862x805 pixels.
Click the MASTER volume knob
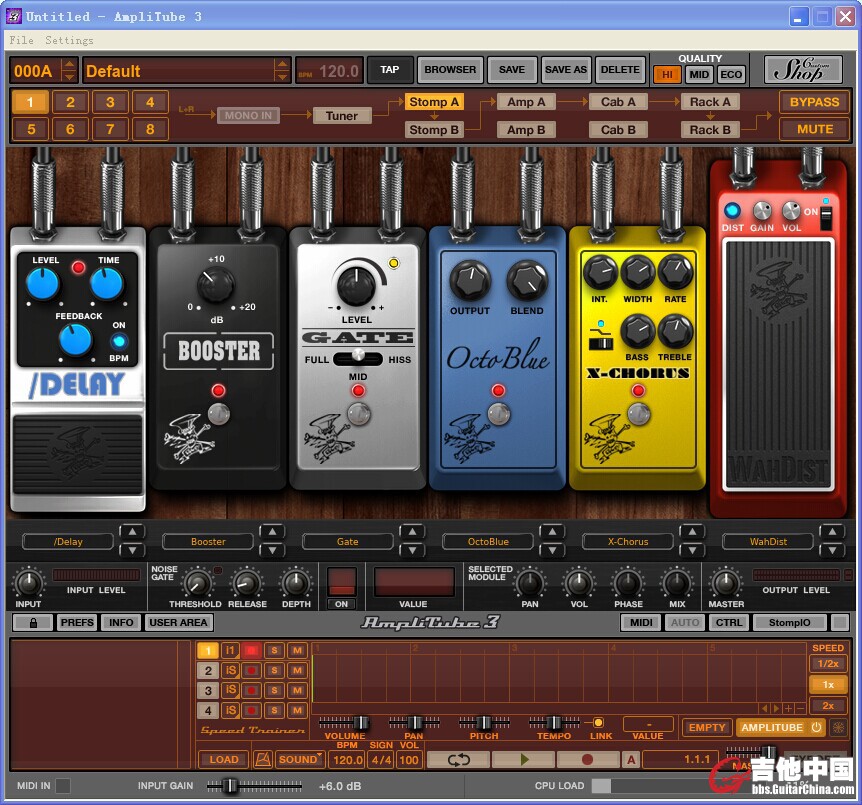tap(726, 583)
